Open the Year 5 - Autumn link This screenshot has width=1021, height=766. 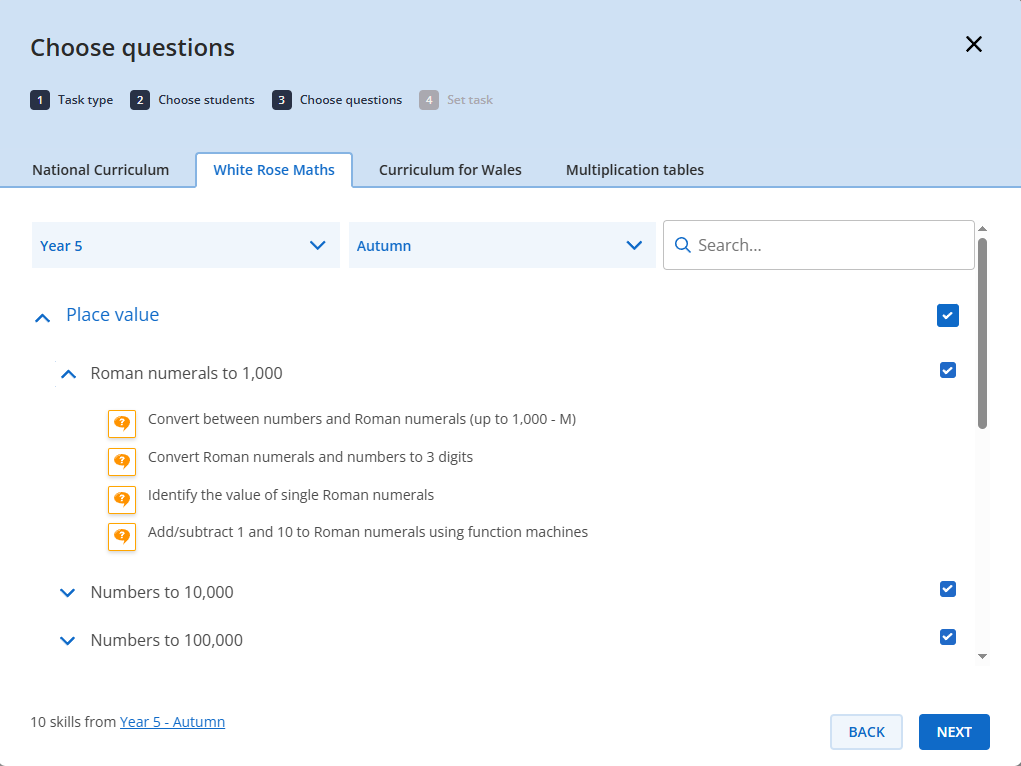[172, 722]
